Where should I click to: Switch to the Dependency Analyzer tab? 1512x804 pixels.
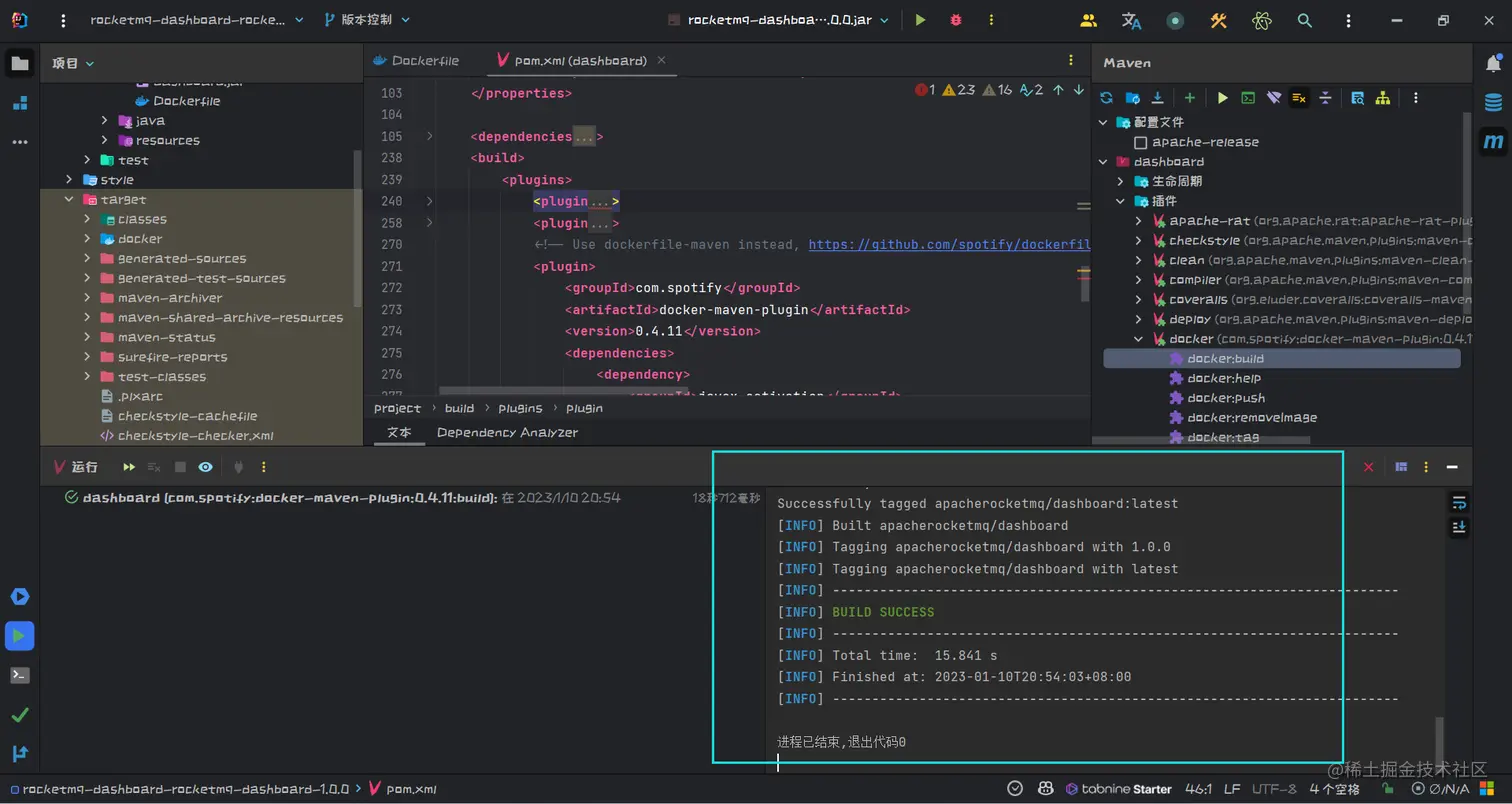click(x=507, y=433)
